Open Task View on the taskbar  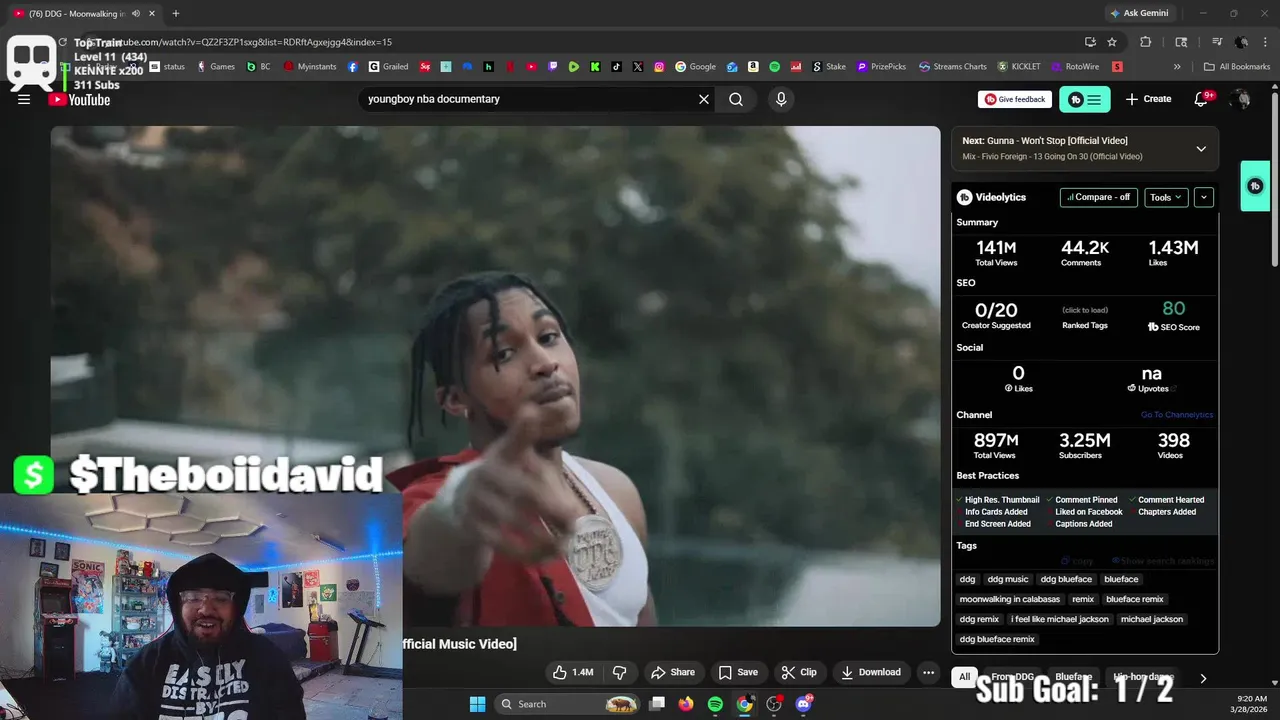[657, 704]
